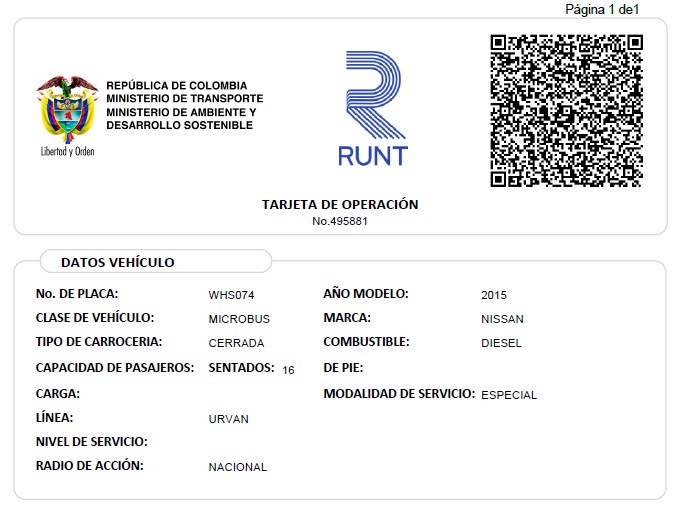Click the NISSAN brand value
This screenshot has height=512, width=687.
(502, 319)
